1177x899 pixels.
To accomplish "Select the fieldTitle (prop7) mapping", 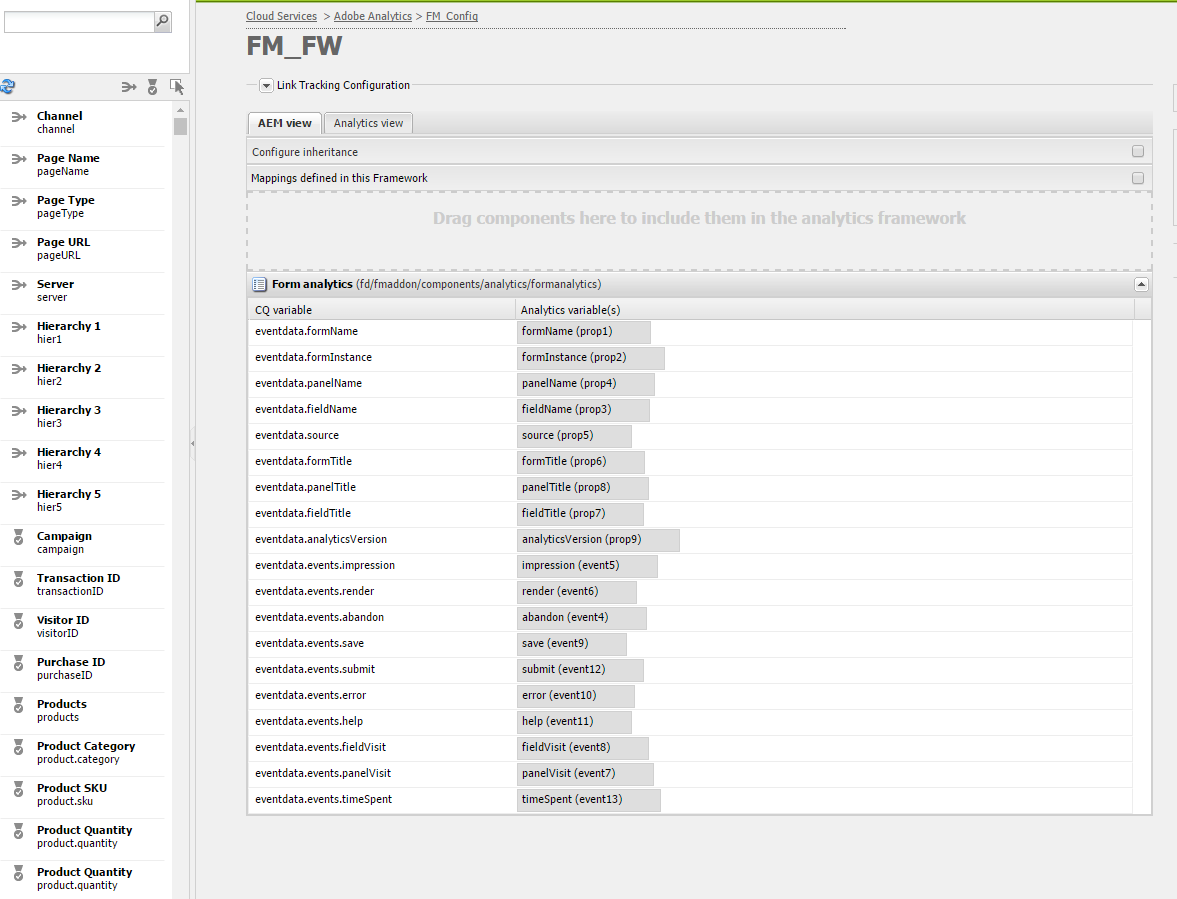I will pyautogui.click(x=580, y=514).
